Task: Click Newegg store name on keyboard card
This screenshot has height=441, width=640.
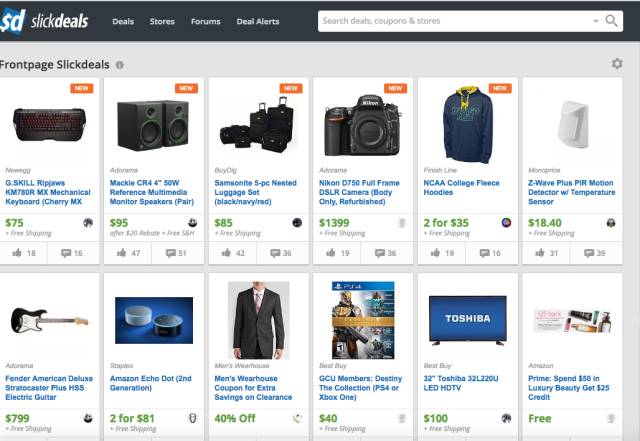Action: click(18, 170)
